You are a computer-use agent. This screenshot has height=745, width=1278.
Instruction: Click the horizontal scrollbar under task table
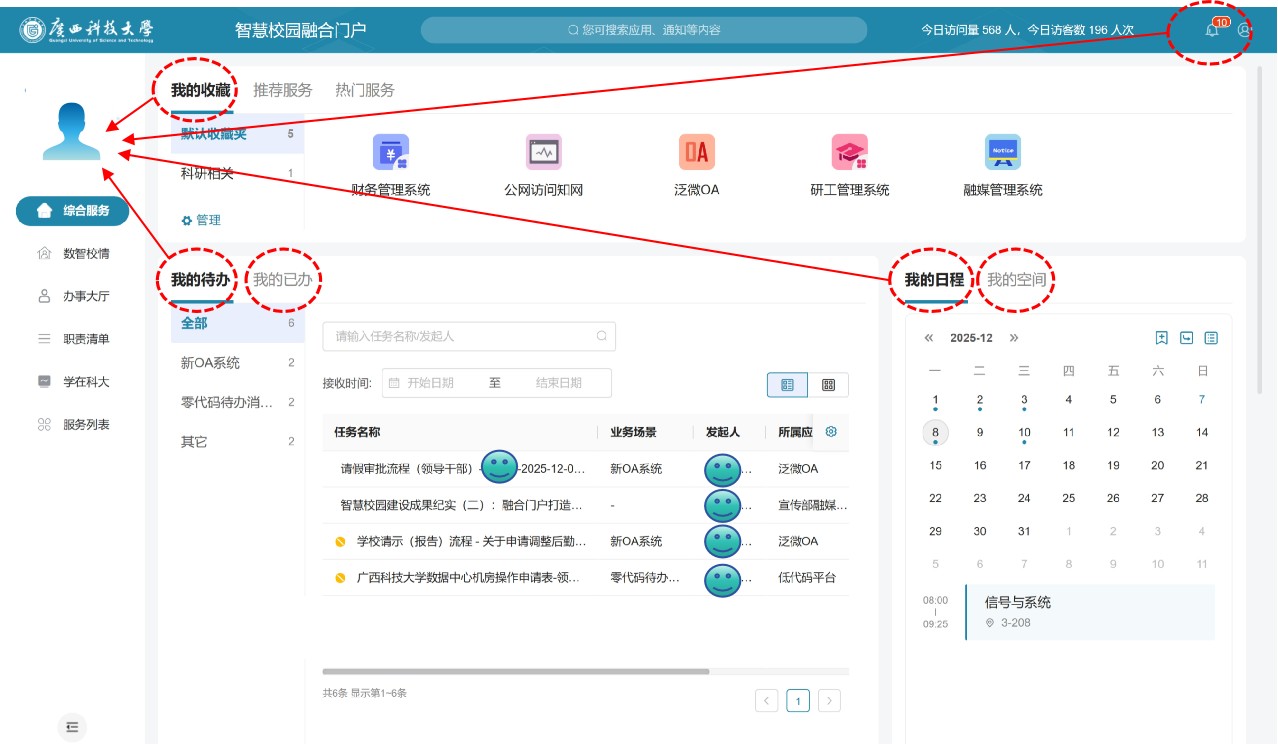coord(515,671)
